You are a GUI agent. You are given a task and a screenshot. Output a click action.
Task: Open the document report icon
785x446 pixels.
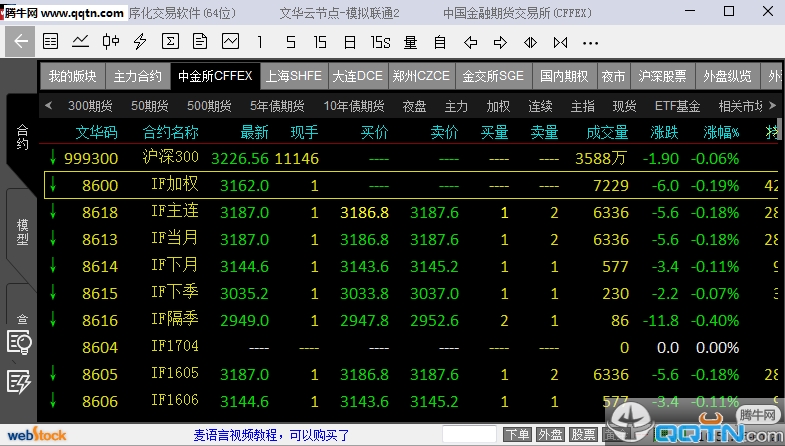200,42
